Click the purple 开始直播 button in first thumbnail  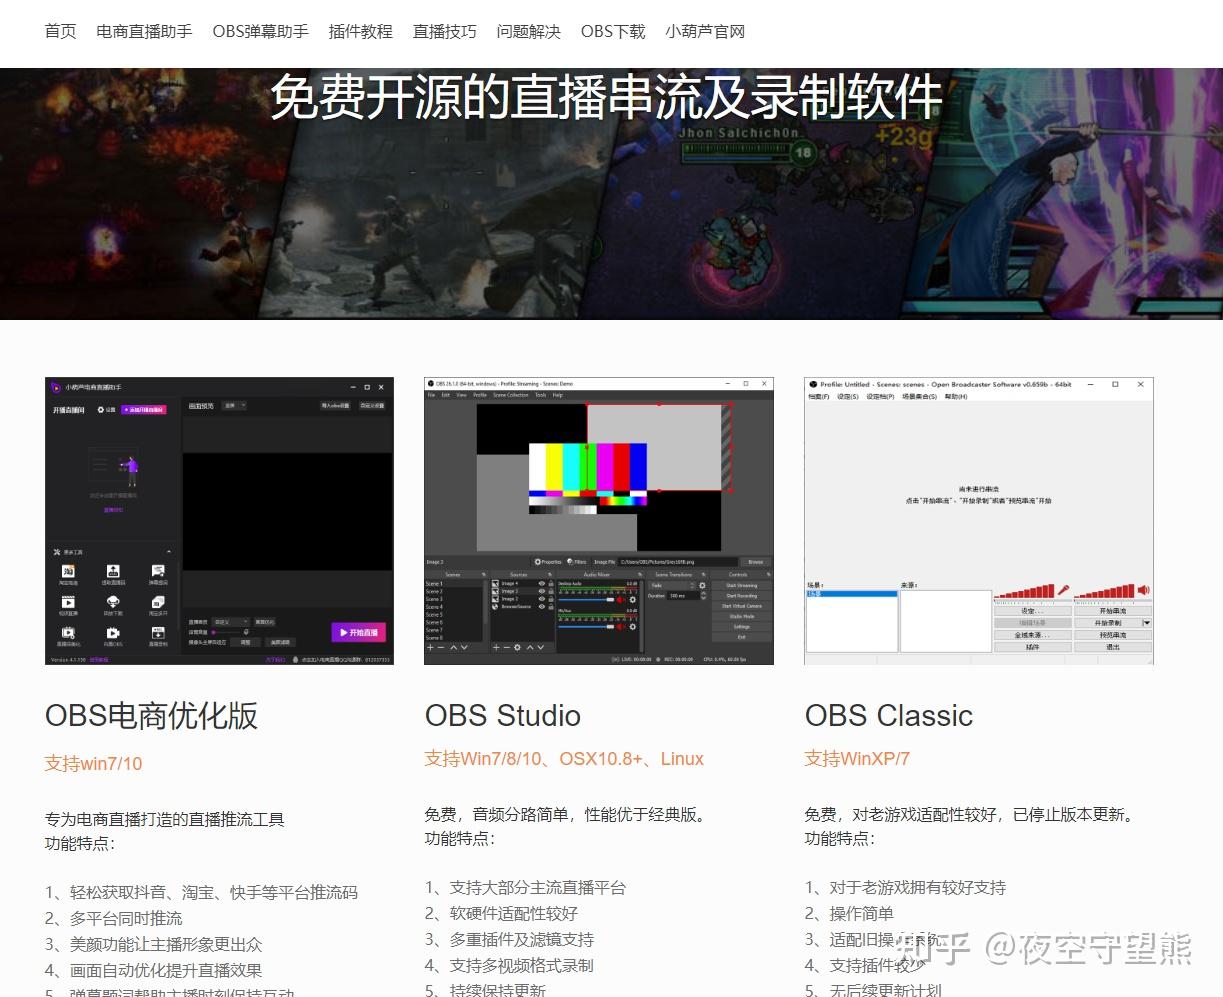click(359, 633)
